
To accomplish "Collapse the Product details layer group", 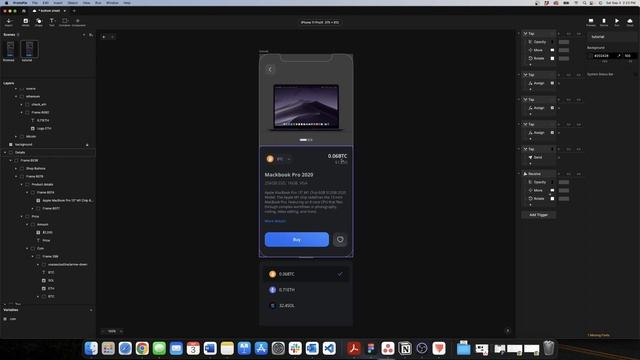I will pyautogui.click(x=22, y=184).
